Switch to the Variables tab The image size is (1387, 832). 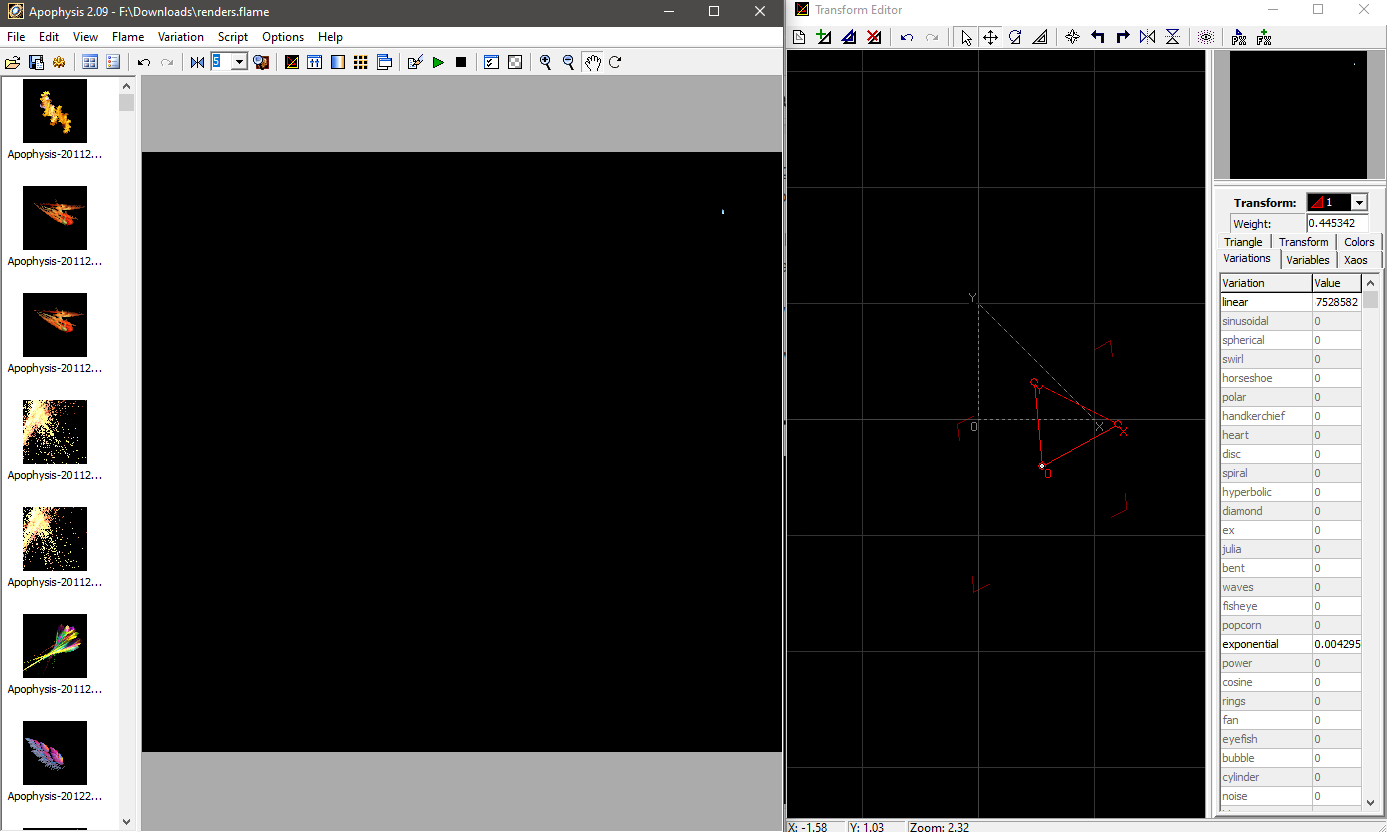[1308, 260]
